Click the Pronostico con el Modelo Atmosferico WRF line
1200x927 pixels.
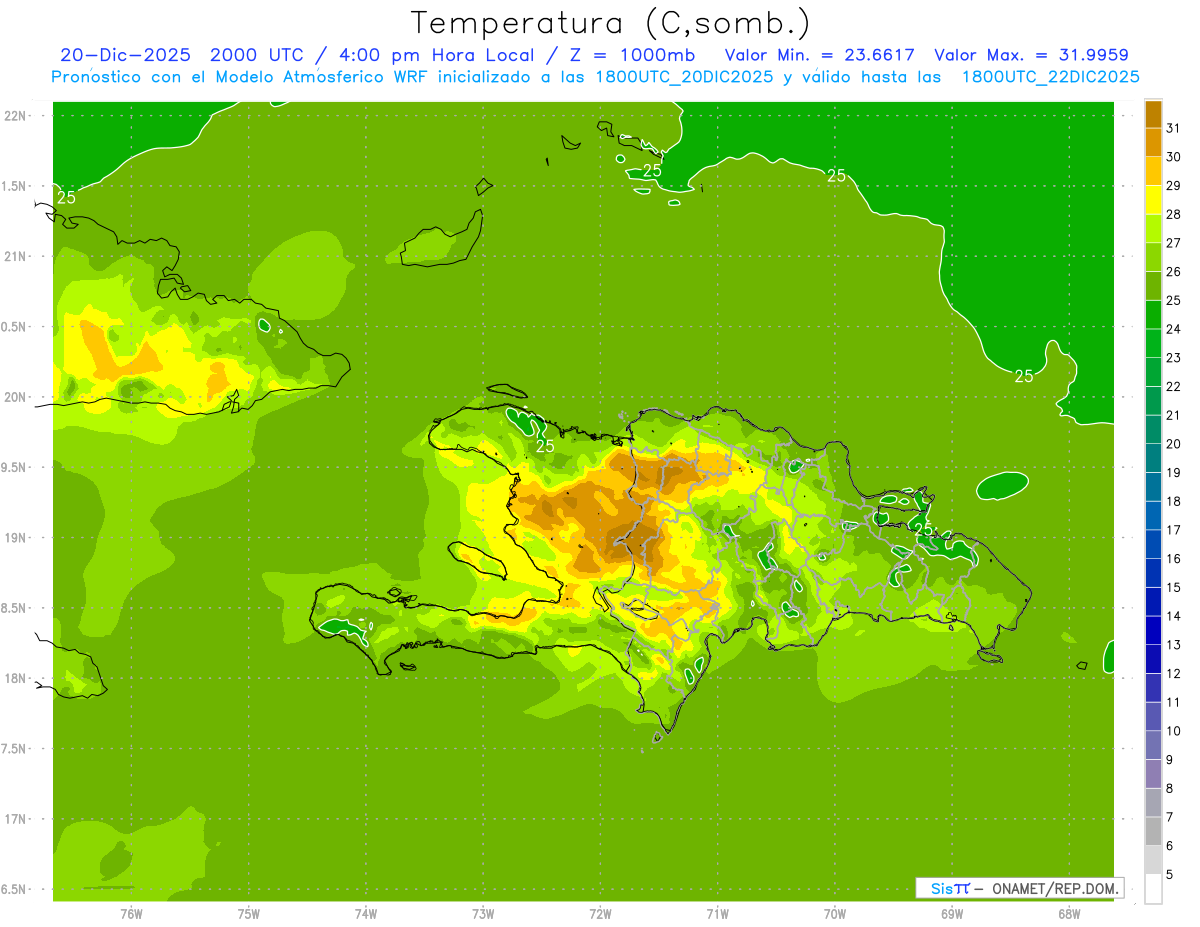[595, 77]
